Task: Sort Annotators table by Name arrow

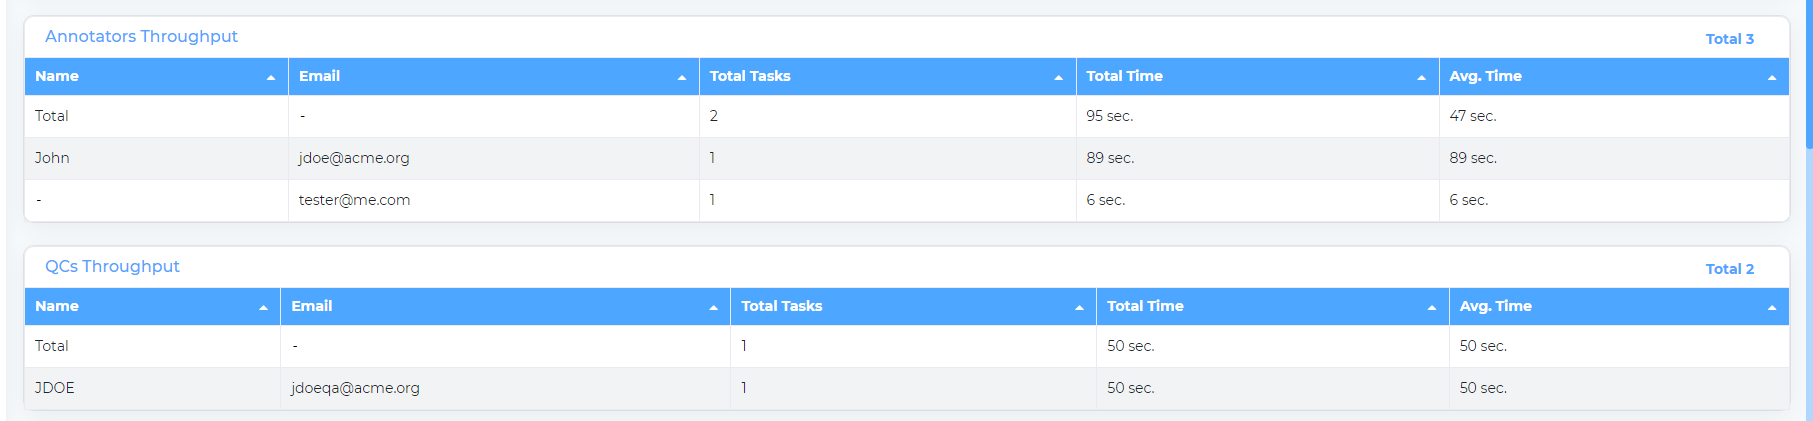Action: pyautogui.click(x=271, y=77)
